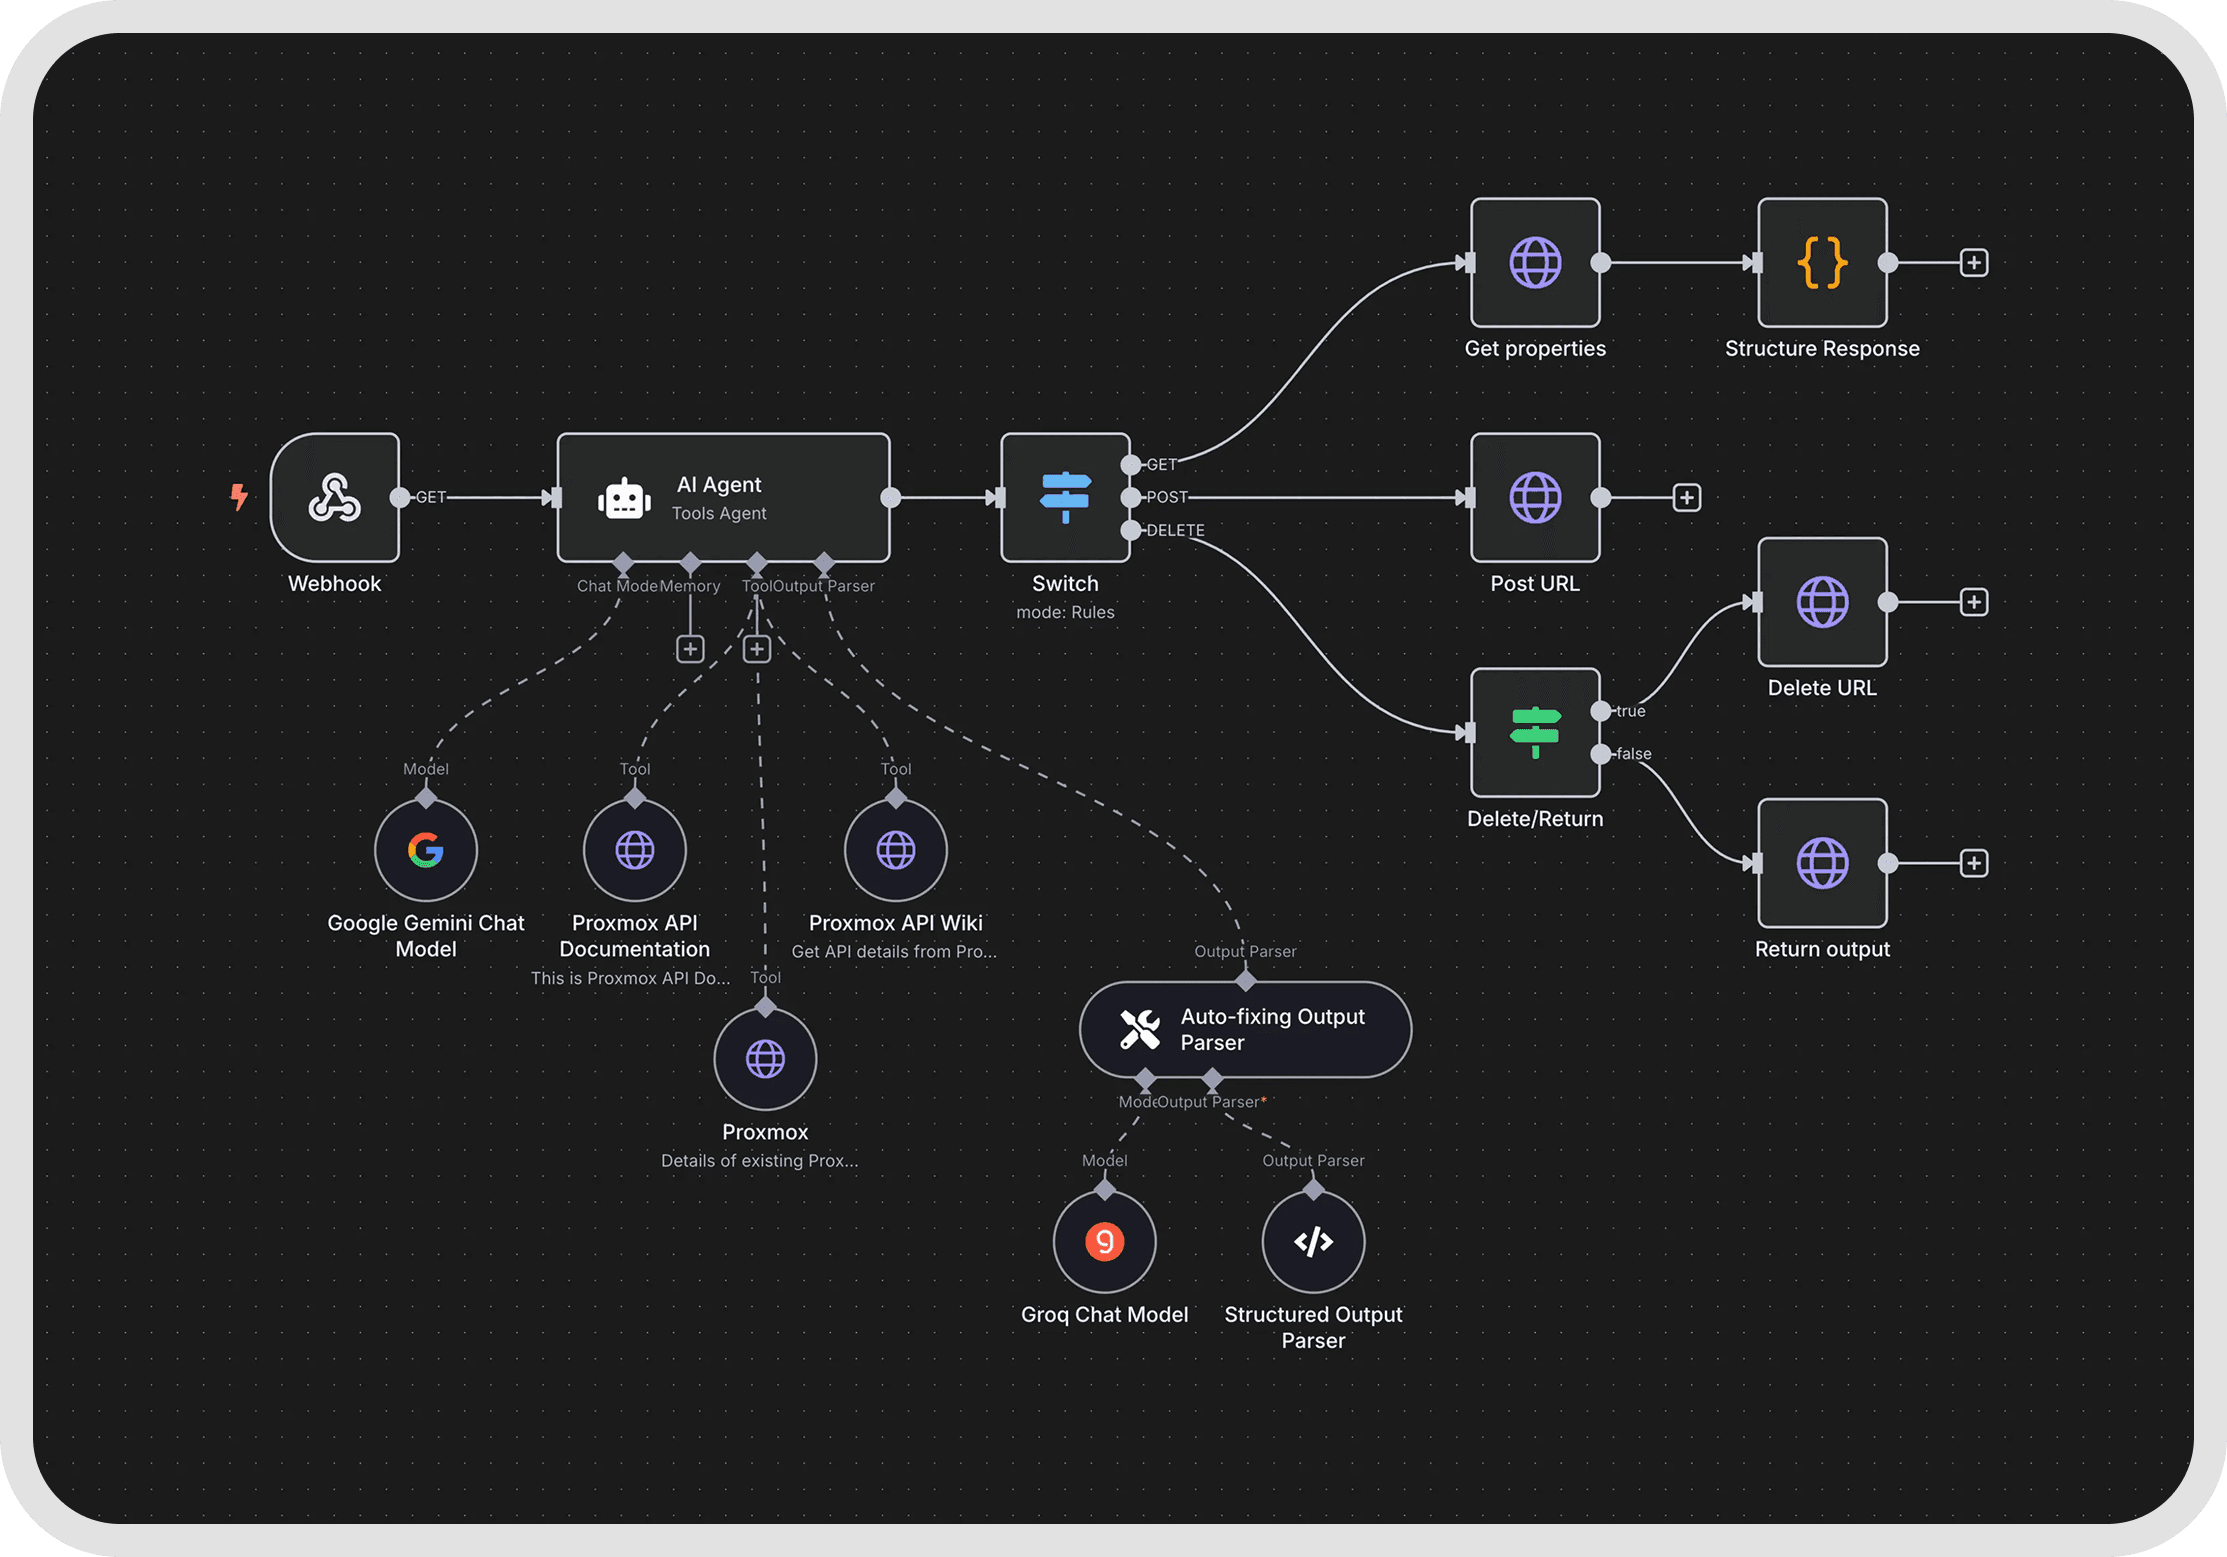The image size is (2227, 1557).
Task: Add a node after Structure Response
Action: tap(1973, 263)
